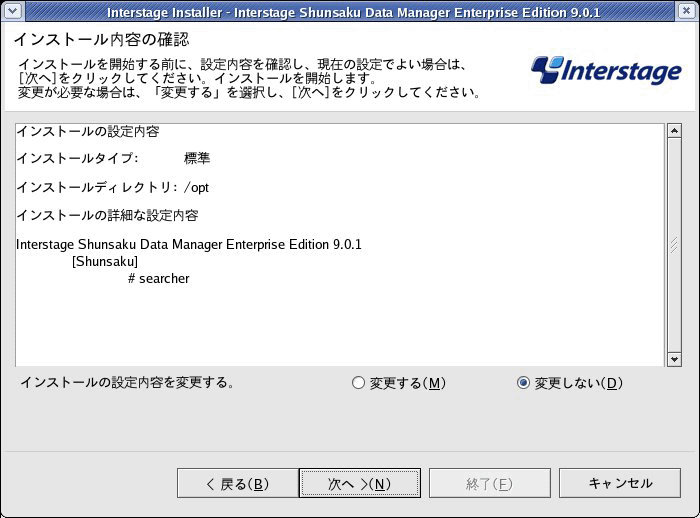Screen dimensions: 700x518
Task: Close the Interstage Installer window
Action: click(686, 11)
